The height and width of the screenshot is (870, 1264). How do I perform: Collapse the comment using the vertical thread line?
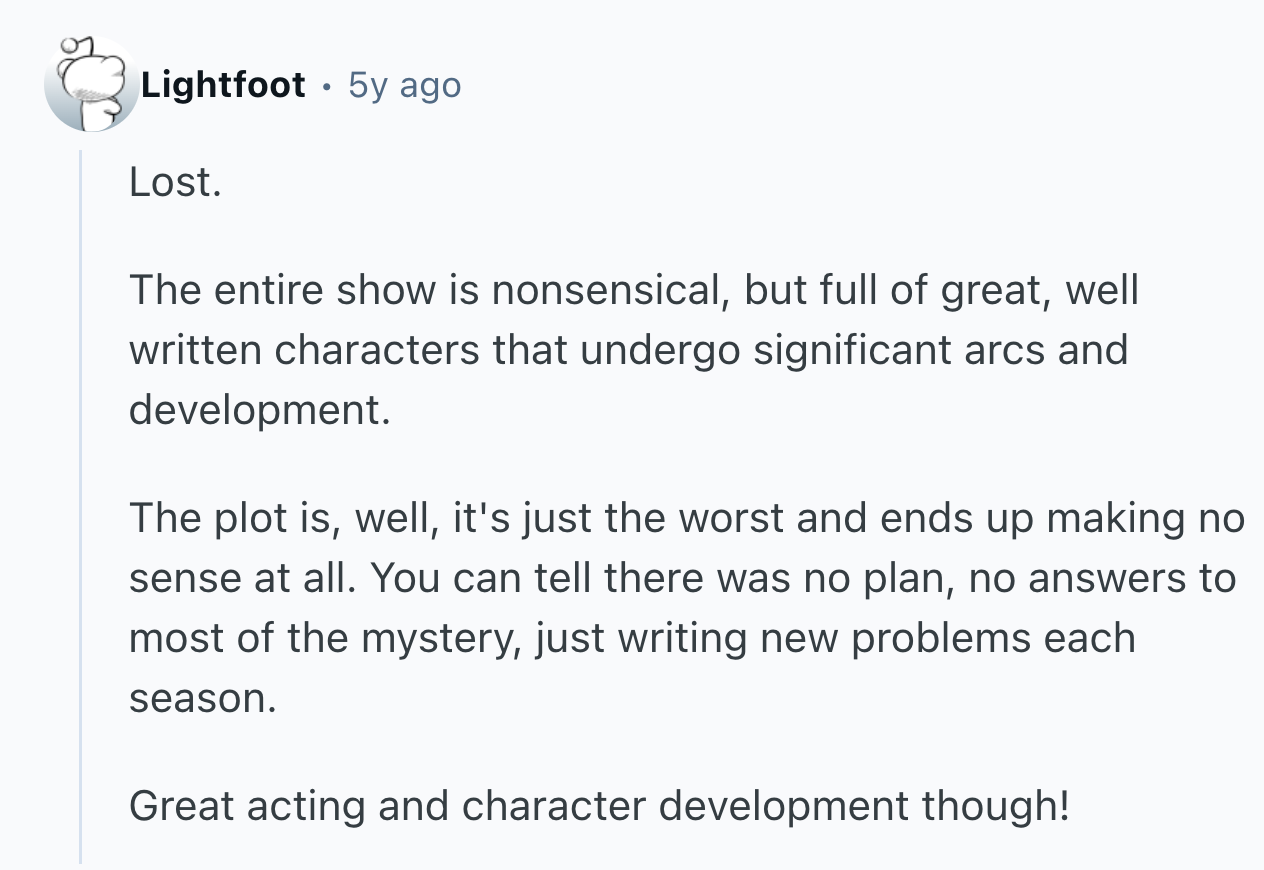click(81, 500)
